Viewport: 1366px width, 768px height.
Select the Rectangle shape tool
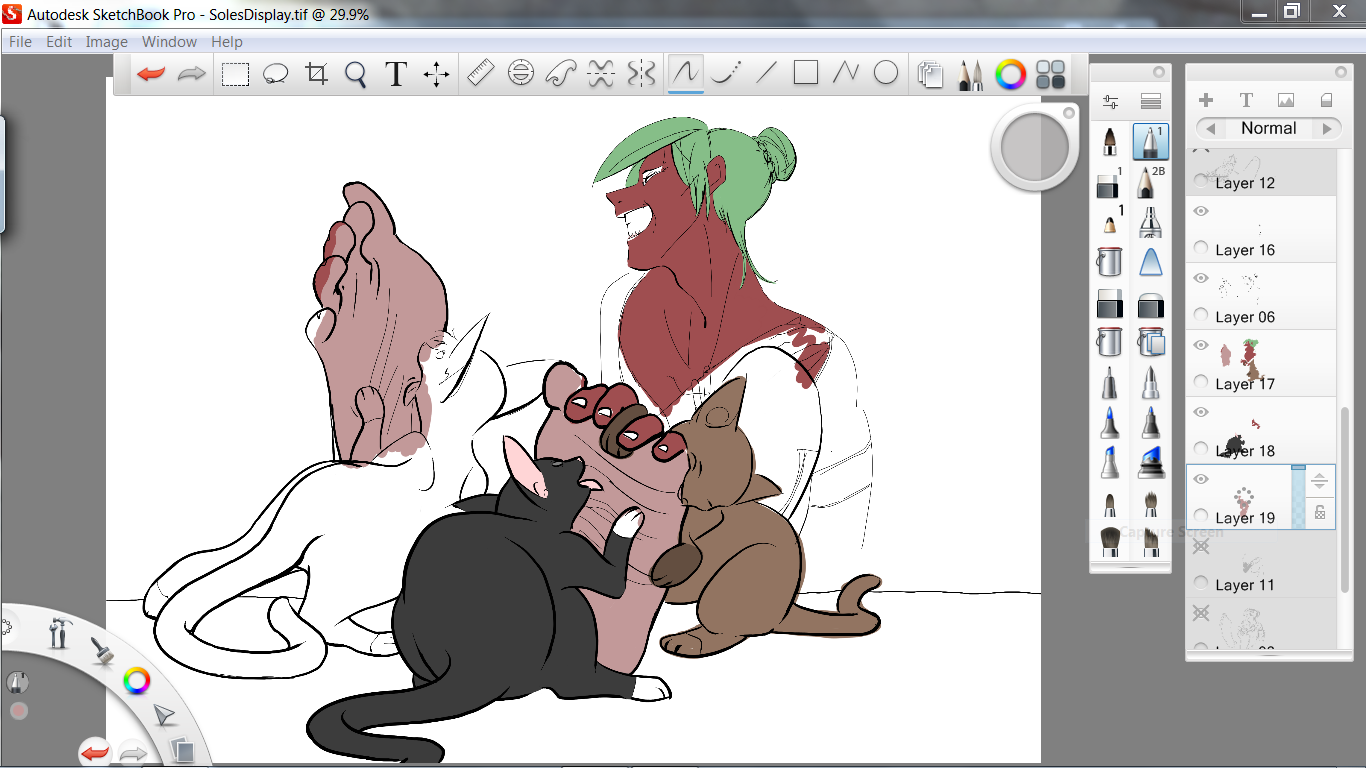click(x=806, y=73)
